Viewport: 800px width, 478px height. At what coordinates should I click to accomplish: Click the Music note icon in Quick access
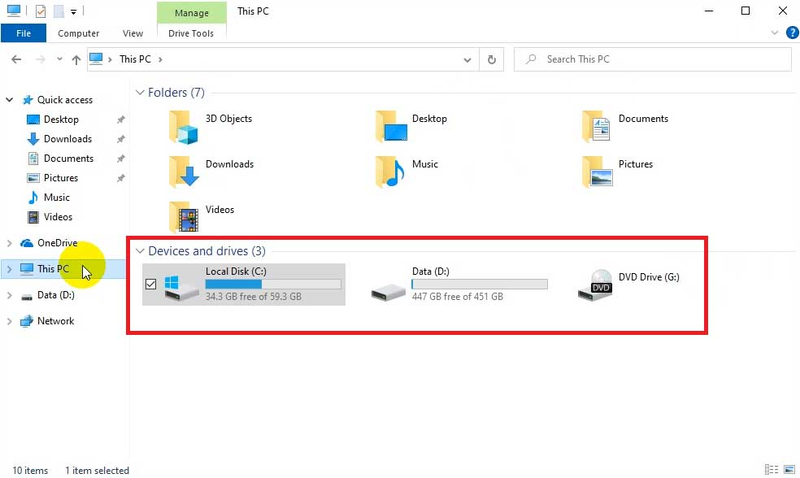pyautogui.click(x=33, y=197)
